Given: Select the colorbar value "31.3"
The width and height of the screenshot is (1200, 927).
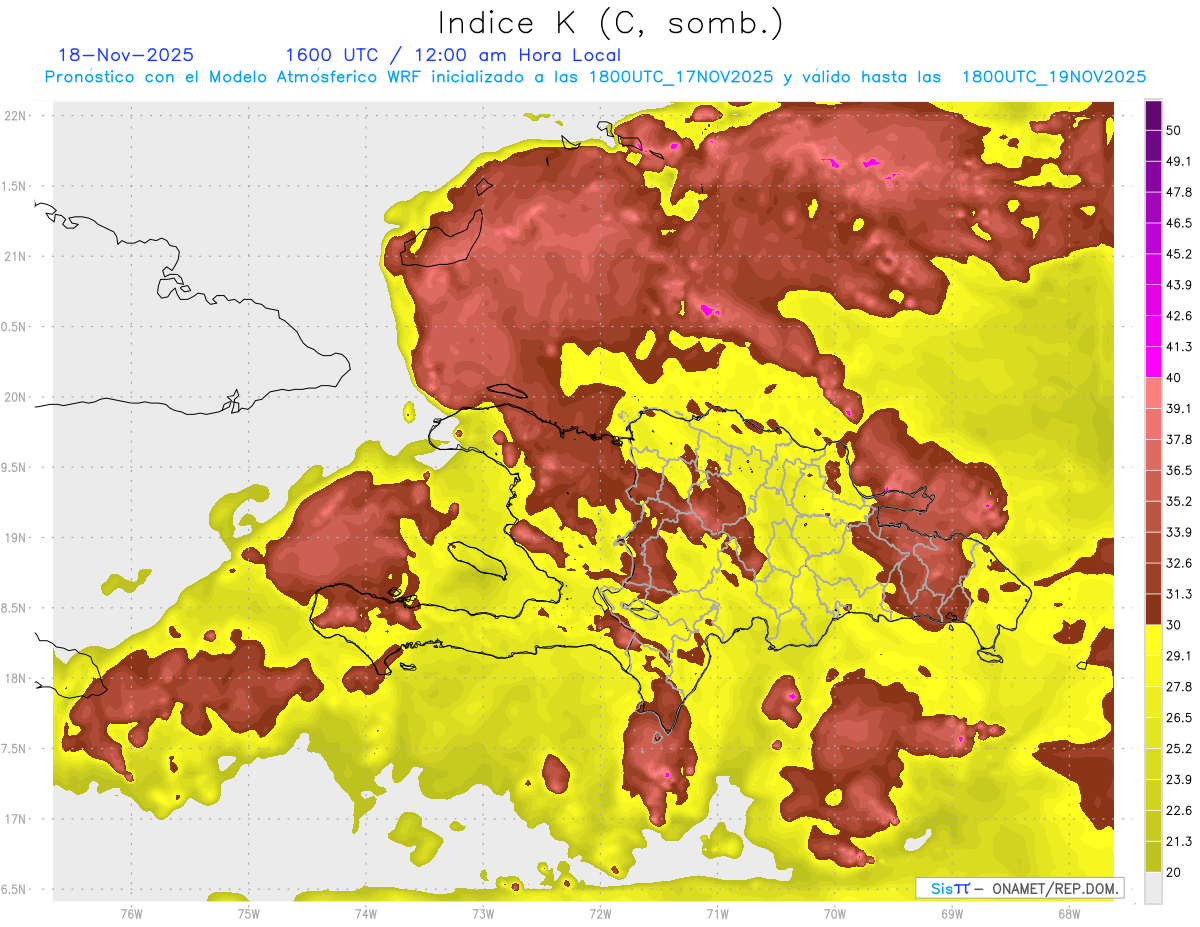Looking at the screenshot, I should click(x=1179, y=594).
